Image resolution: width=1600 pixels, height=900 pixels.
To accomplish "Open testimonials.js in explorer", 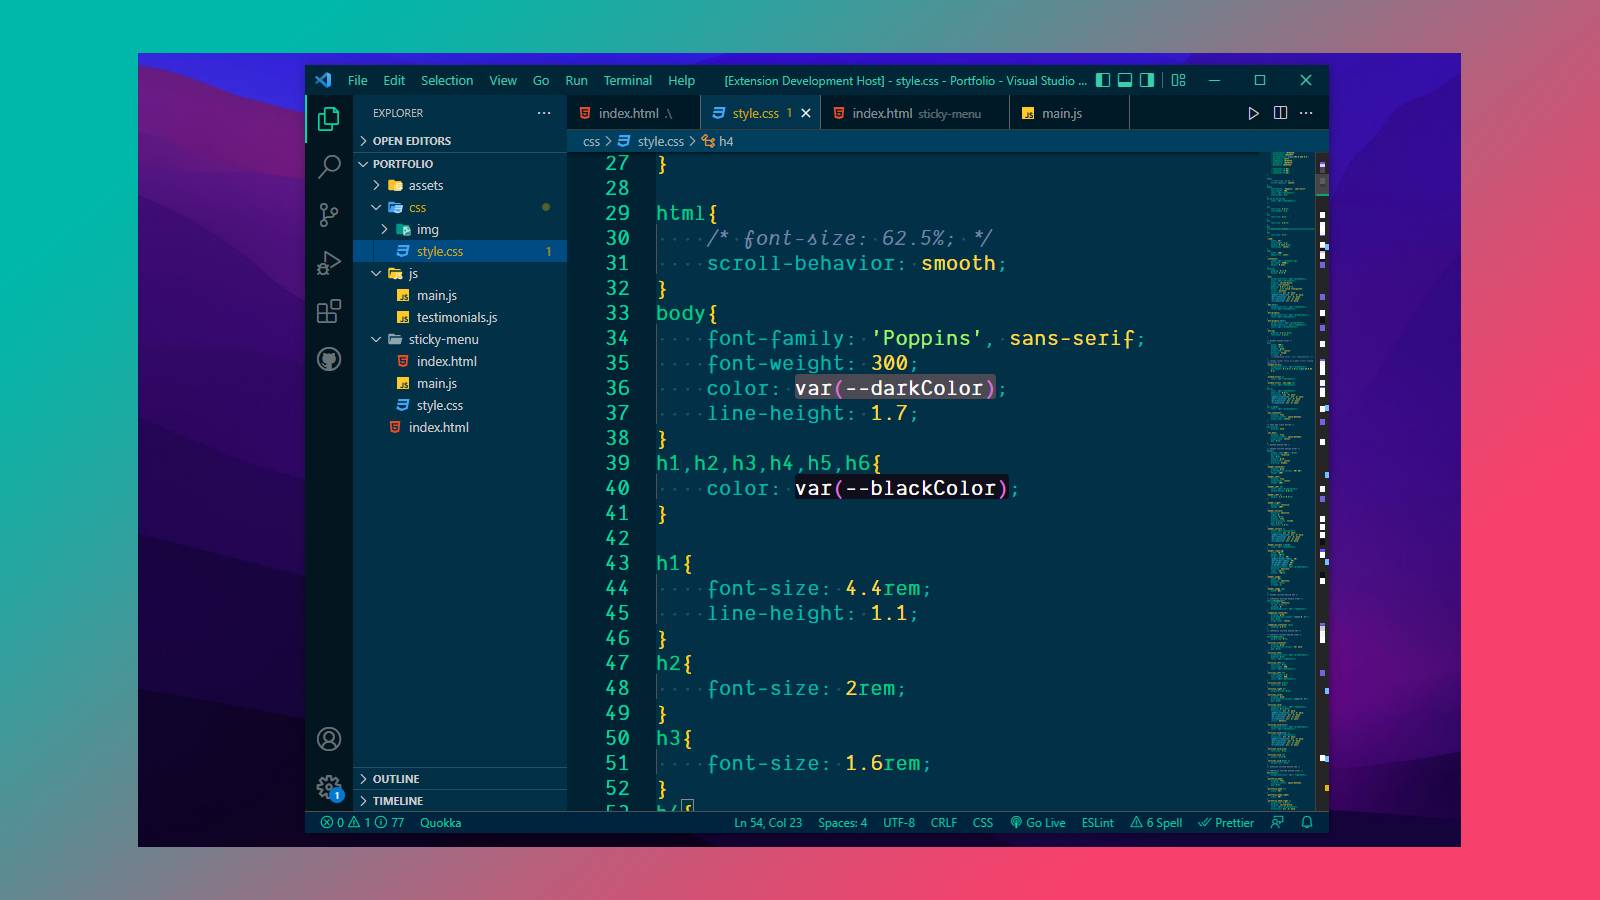I will (460, 317).
